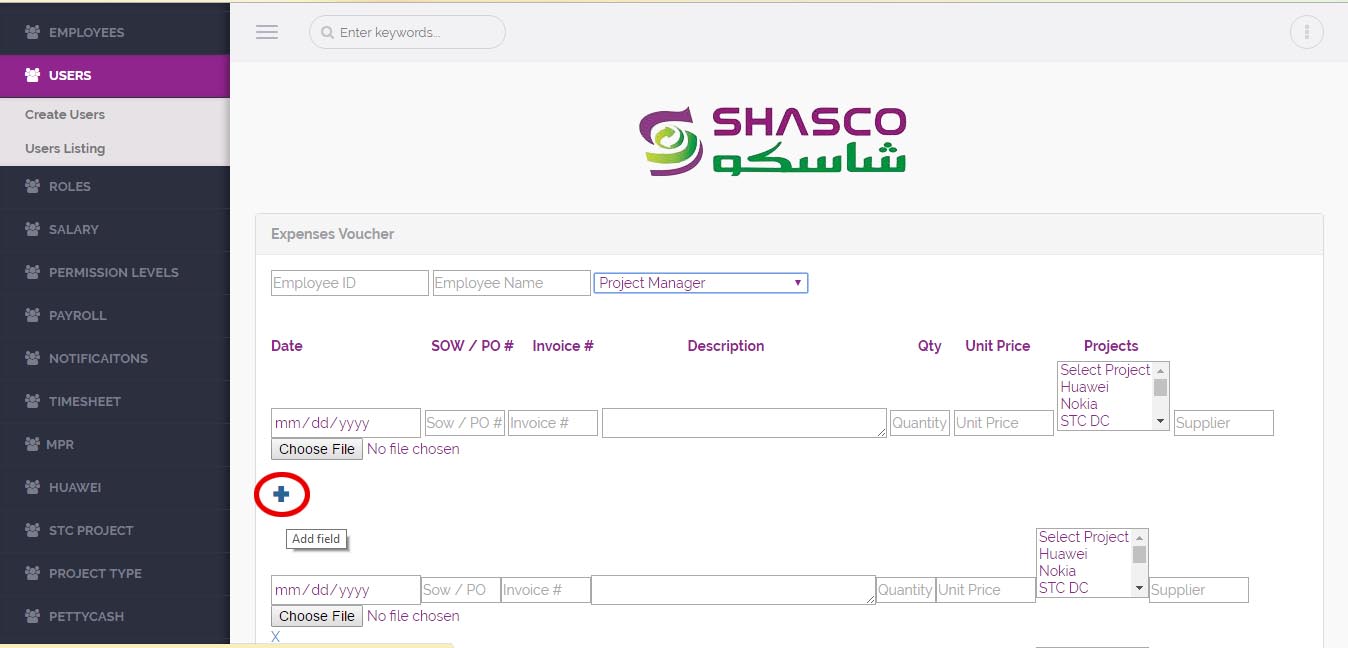Open Permission Levels in sidebar
The image size is (1348, 648).
pos(113,272)
